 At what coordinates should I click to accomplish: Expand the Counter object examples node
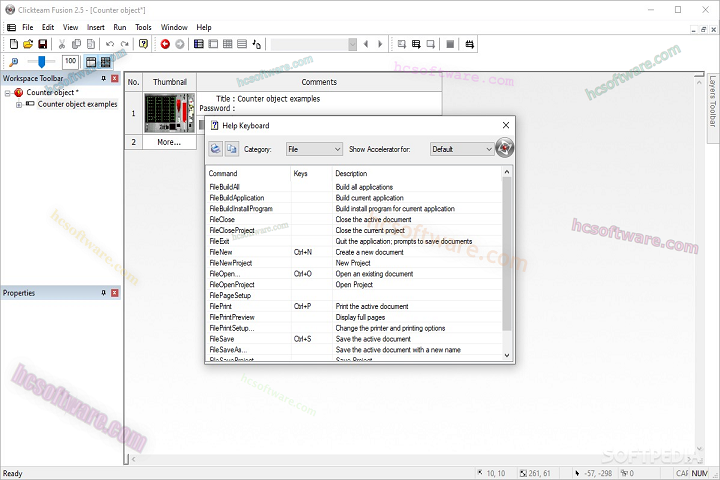(19, 105)
